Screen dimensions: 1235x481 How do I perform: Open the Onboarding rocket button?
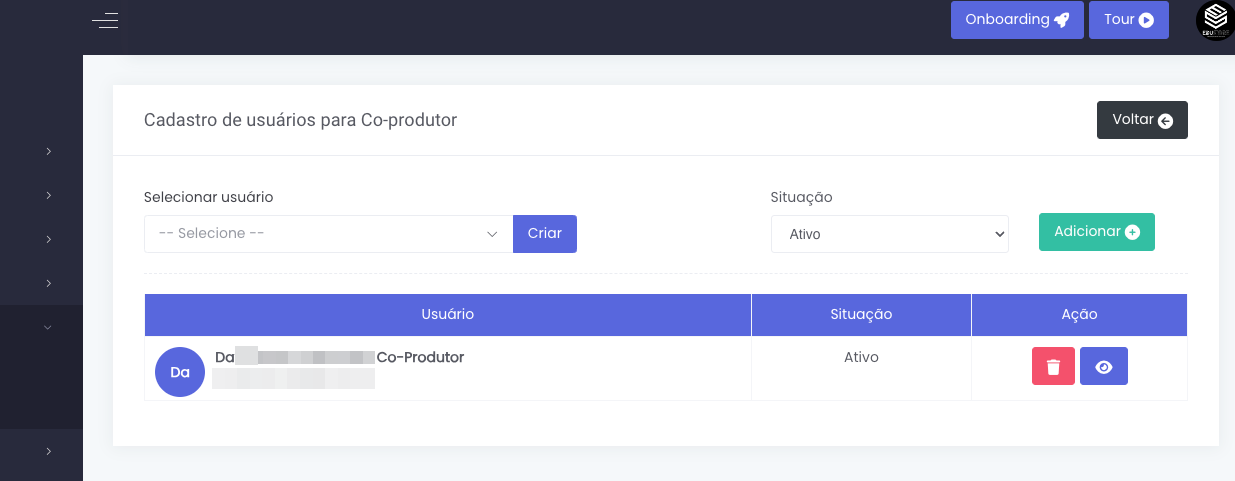click(x=1016, y=20)
